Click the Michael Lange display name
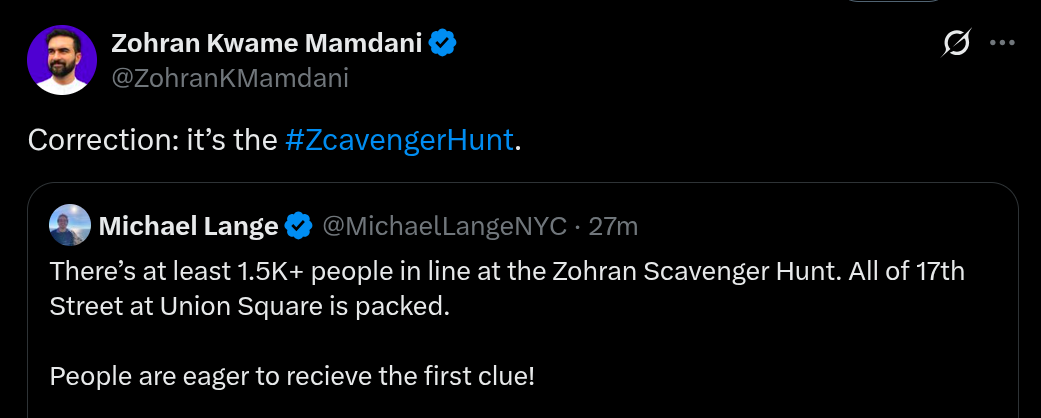 [188, 227]
